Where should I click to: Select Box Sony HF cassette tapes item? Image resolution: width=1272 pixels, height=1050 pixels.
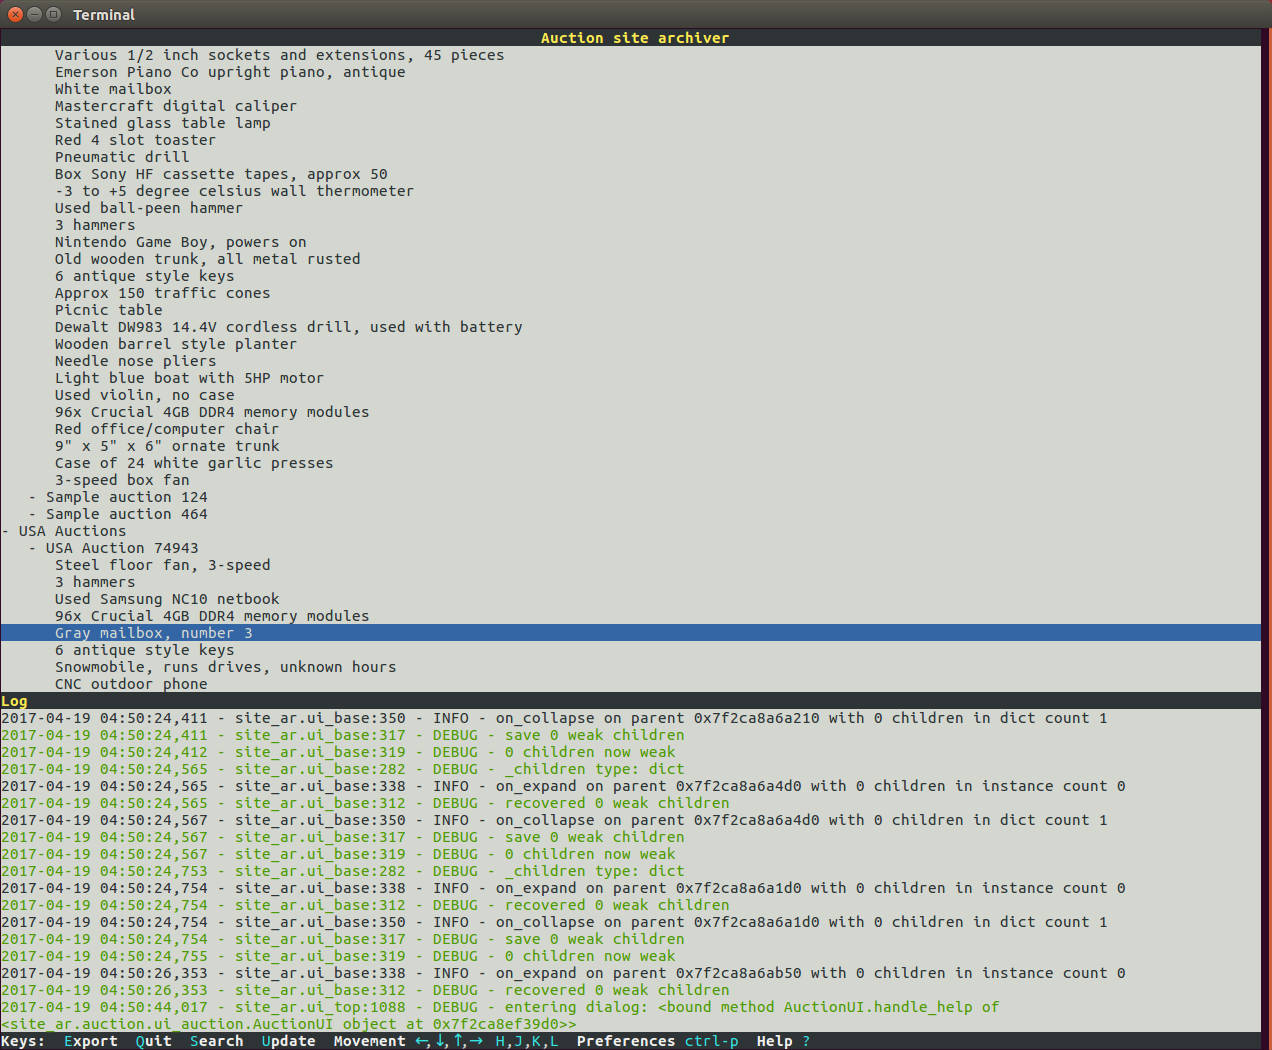[x=221, y=174]
